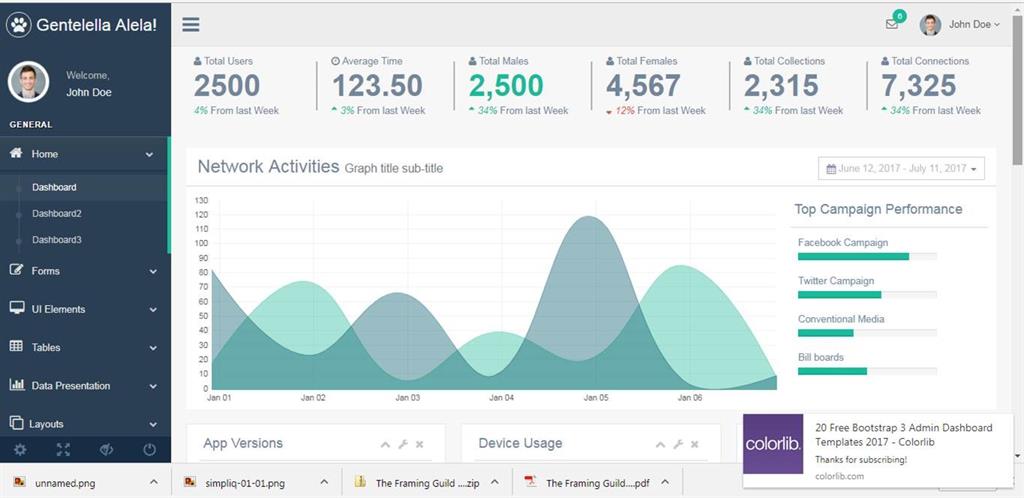
Task: Click the Total Connections value 7,325
Action: 919,86
